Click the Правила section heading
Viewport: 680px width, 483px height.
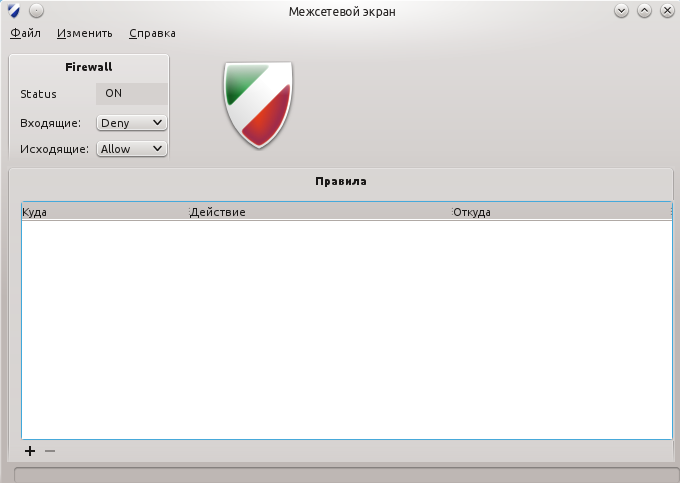point(341,181)
